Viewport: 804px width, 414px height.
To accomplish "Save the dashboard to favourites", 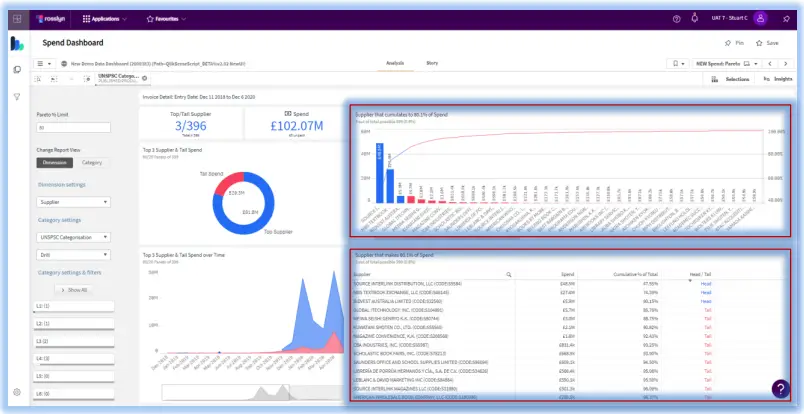I will pos(767,43).
